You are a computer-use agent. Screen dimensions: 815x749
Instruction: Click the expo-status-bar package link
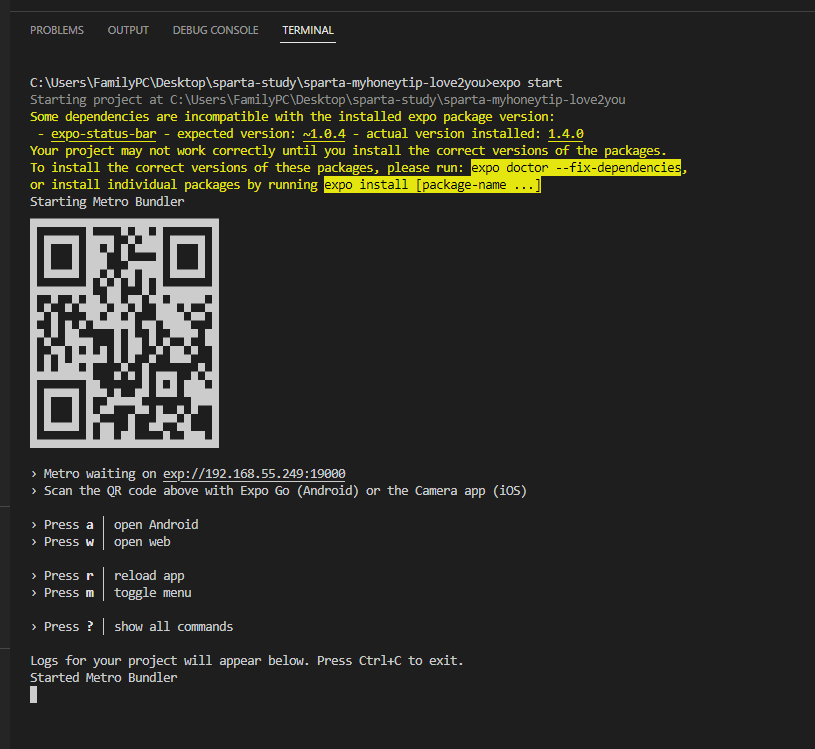pos(103,134)
